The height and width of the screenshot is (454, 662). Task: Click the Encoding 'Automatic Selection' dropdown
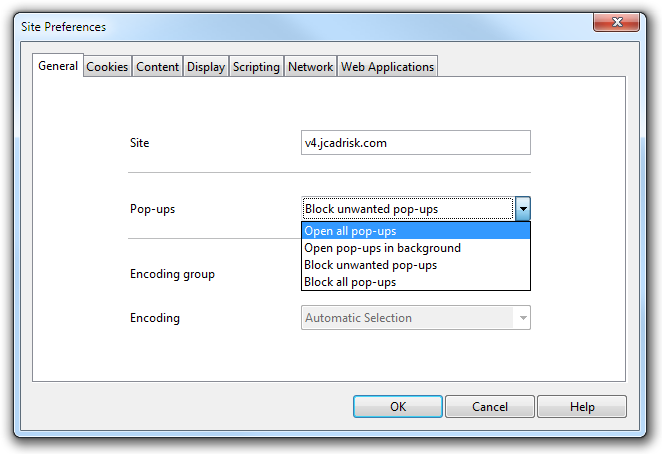click(415, 318)
